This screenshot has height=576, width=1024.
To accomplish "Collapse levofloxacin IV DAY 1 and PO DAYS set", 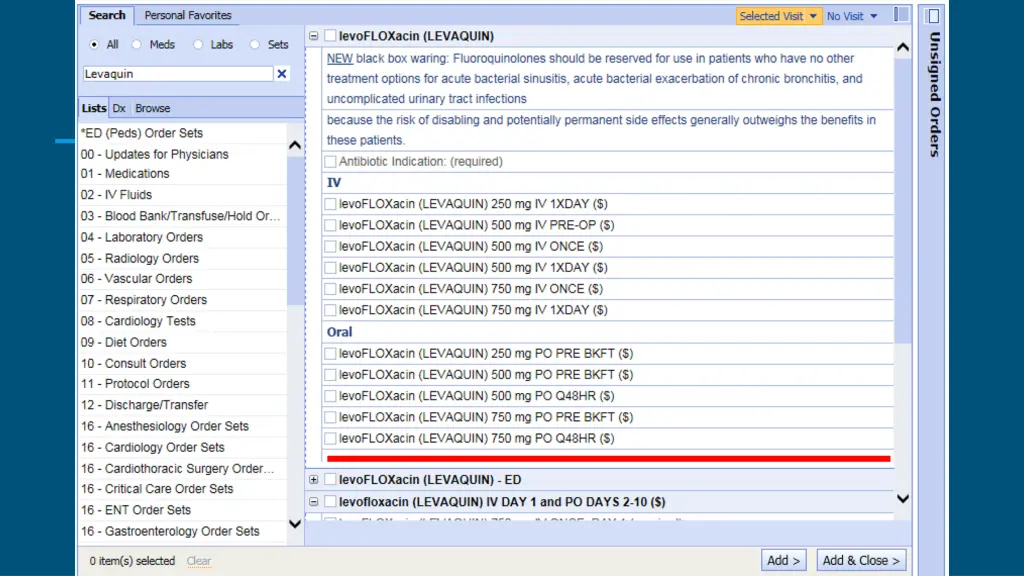I will pos(313,502).
